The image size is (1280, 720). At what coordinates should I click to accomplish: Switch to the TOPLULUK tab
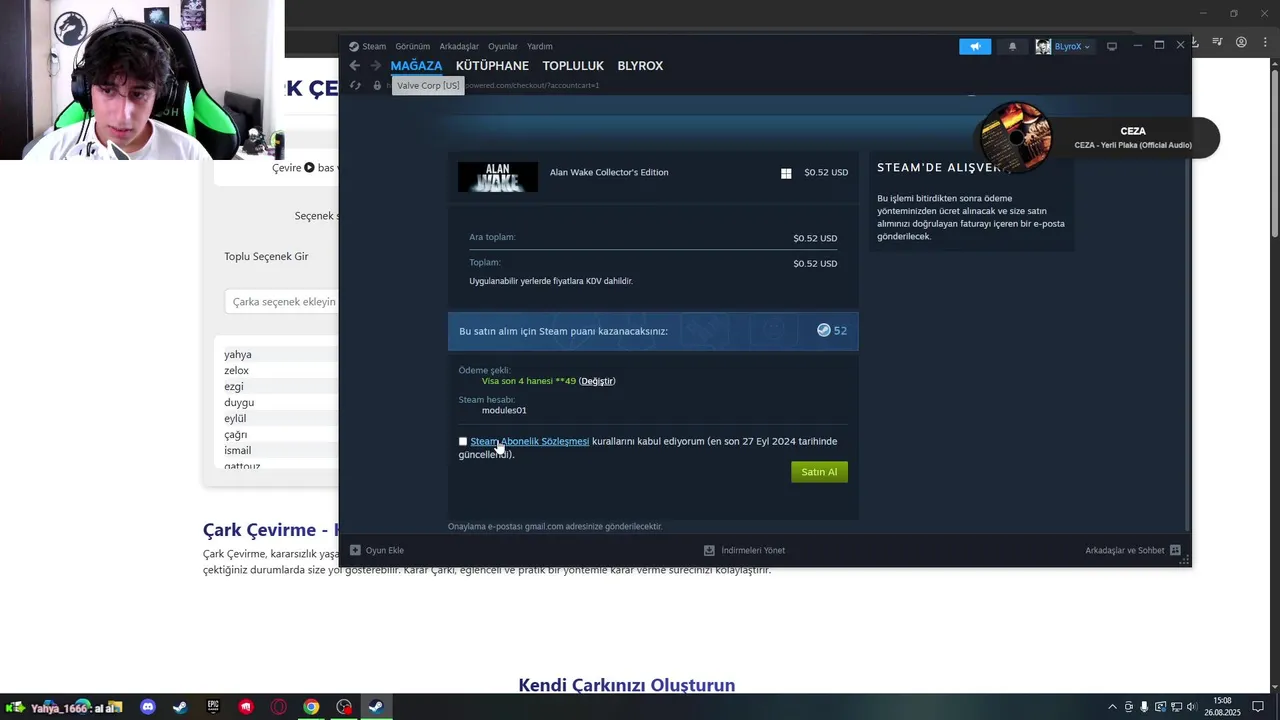click(x=573, y=66)
